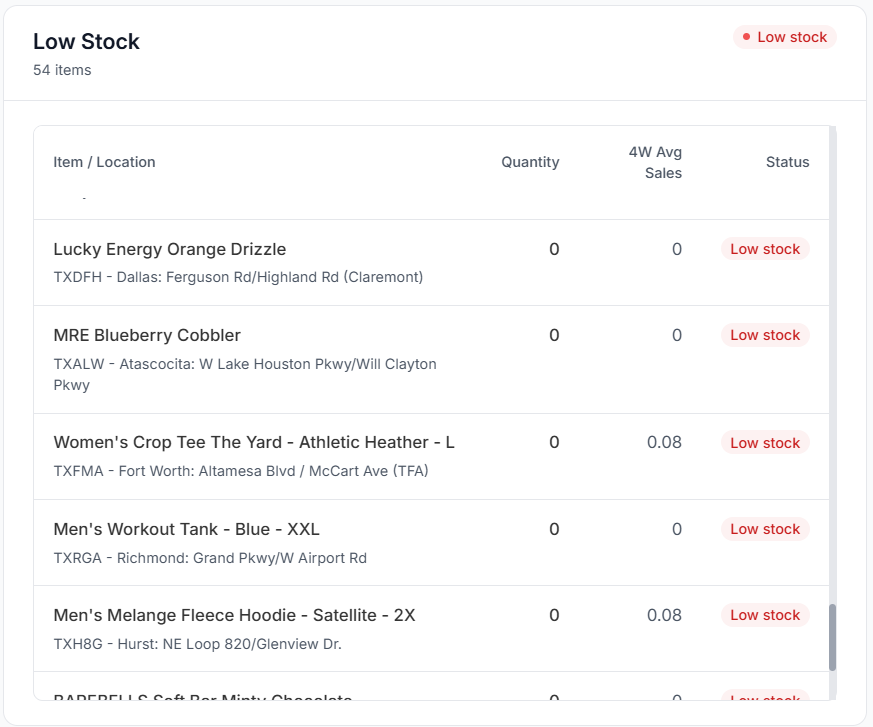
Task: Click the 4W Avg Sales column header
Action: click(655, 163)
